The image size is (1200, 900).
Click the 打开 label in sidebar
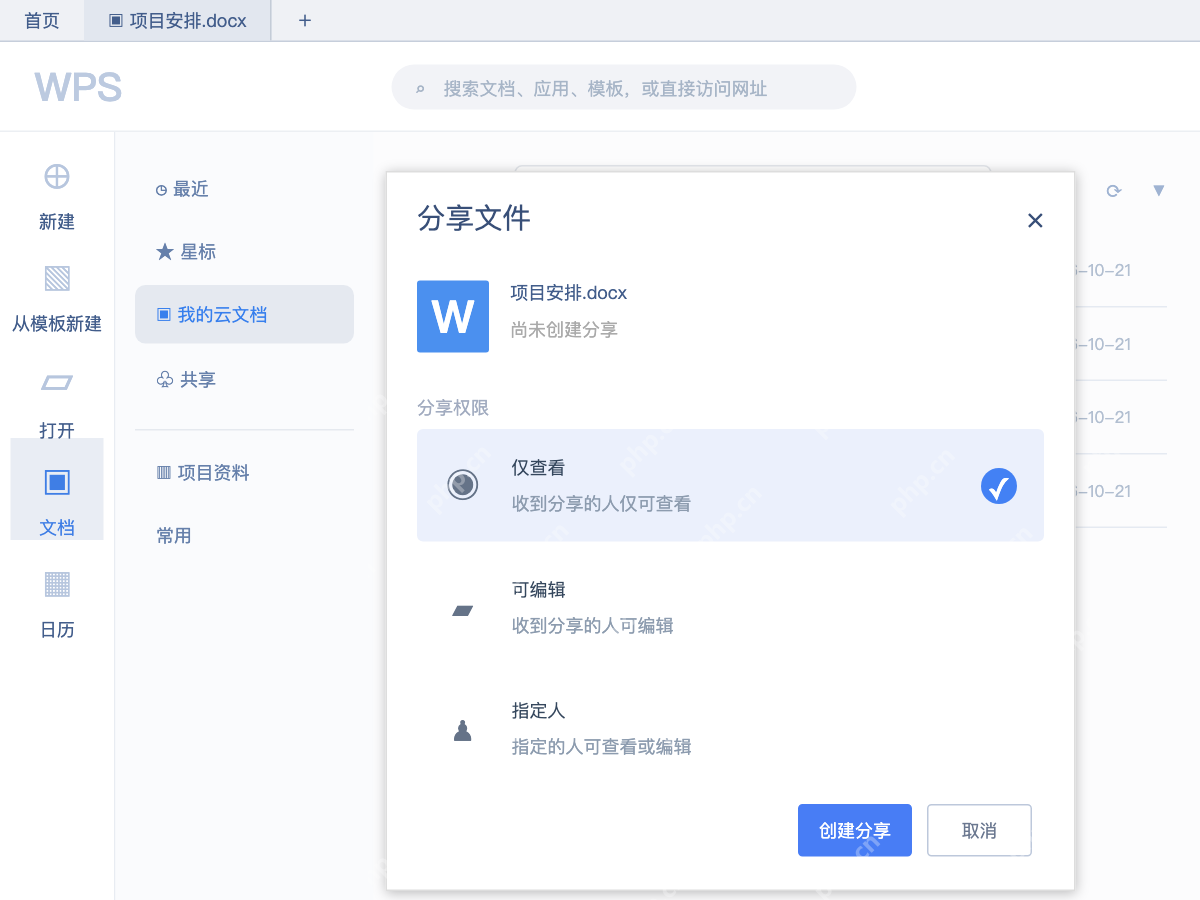(x=57, y=430)
